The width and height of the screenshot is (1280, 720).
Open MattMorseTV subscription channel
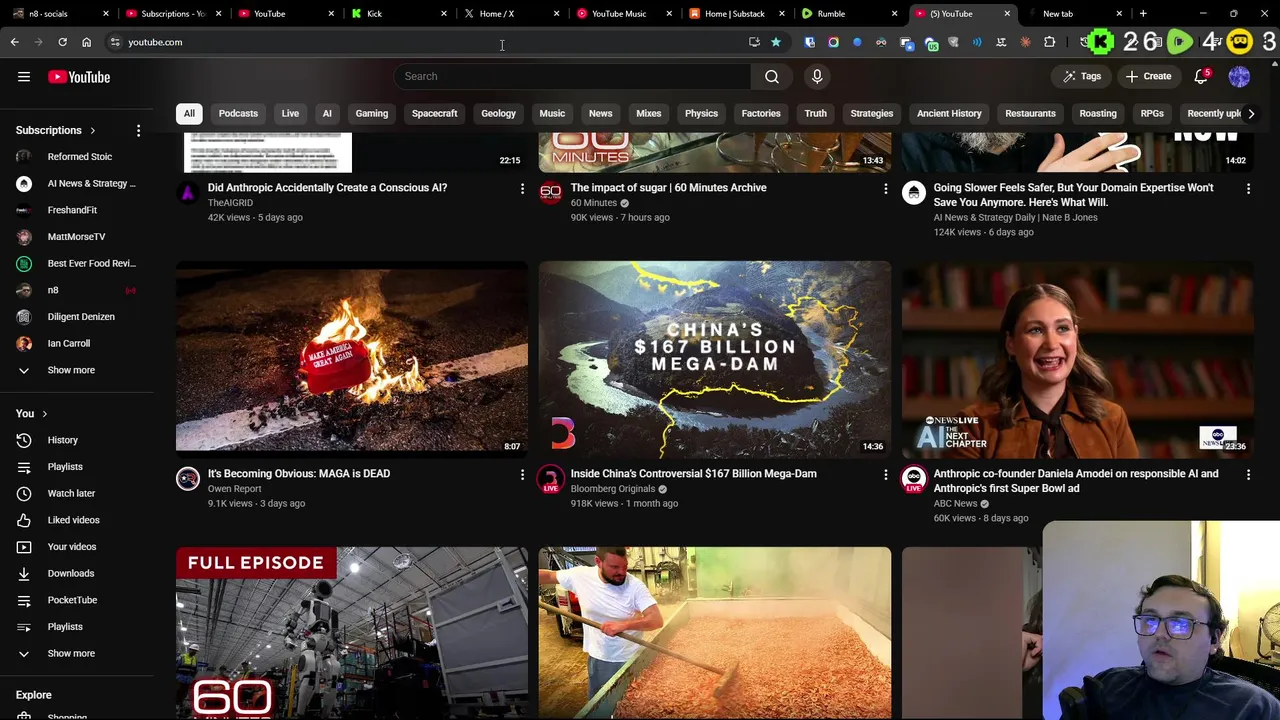click(x=76, y=237)
